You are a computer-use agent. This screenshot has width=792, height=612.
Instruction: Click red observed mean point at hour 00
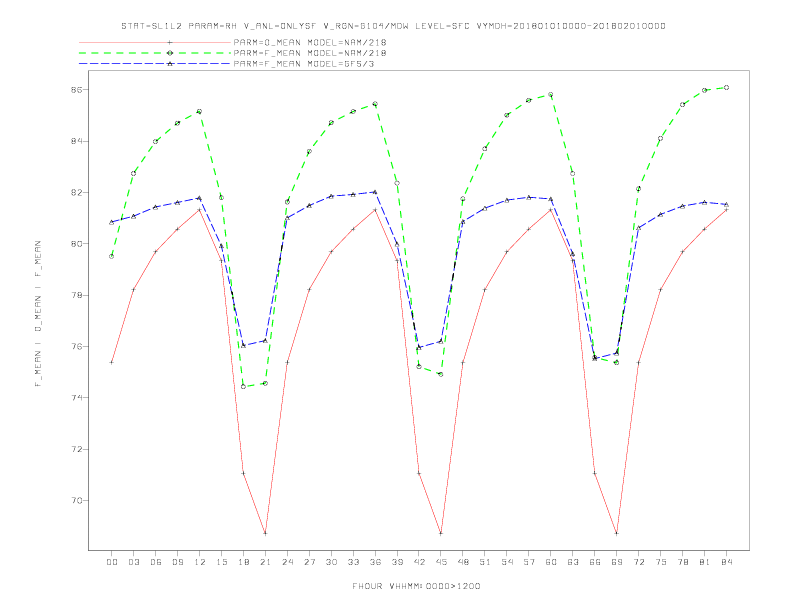(112, 363)
